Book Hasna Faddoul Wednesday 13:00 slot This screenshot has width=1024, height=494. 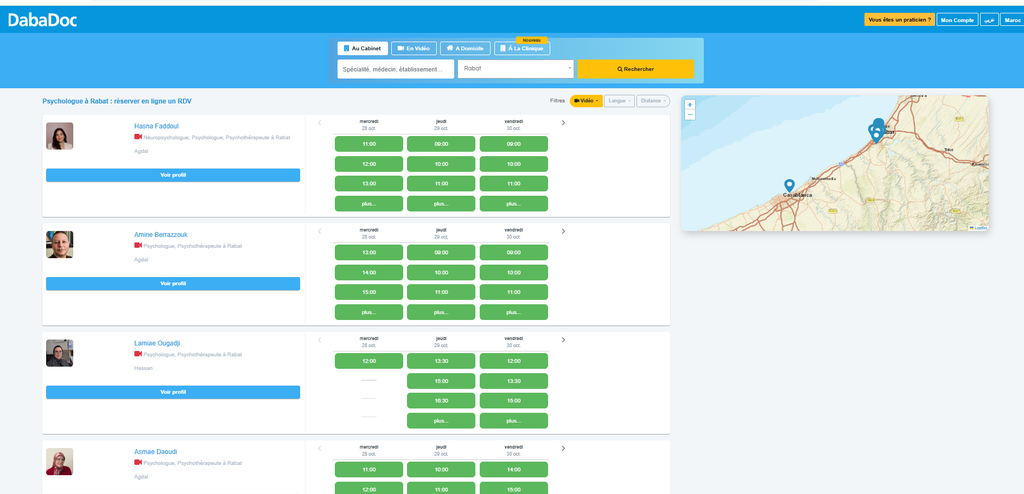pyautogui.click(x=369, y=184)
